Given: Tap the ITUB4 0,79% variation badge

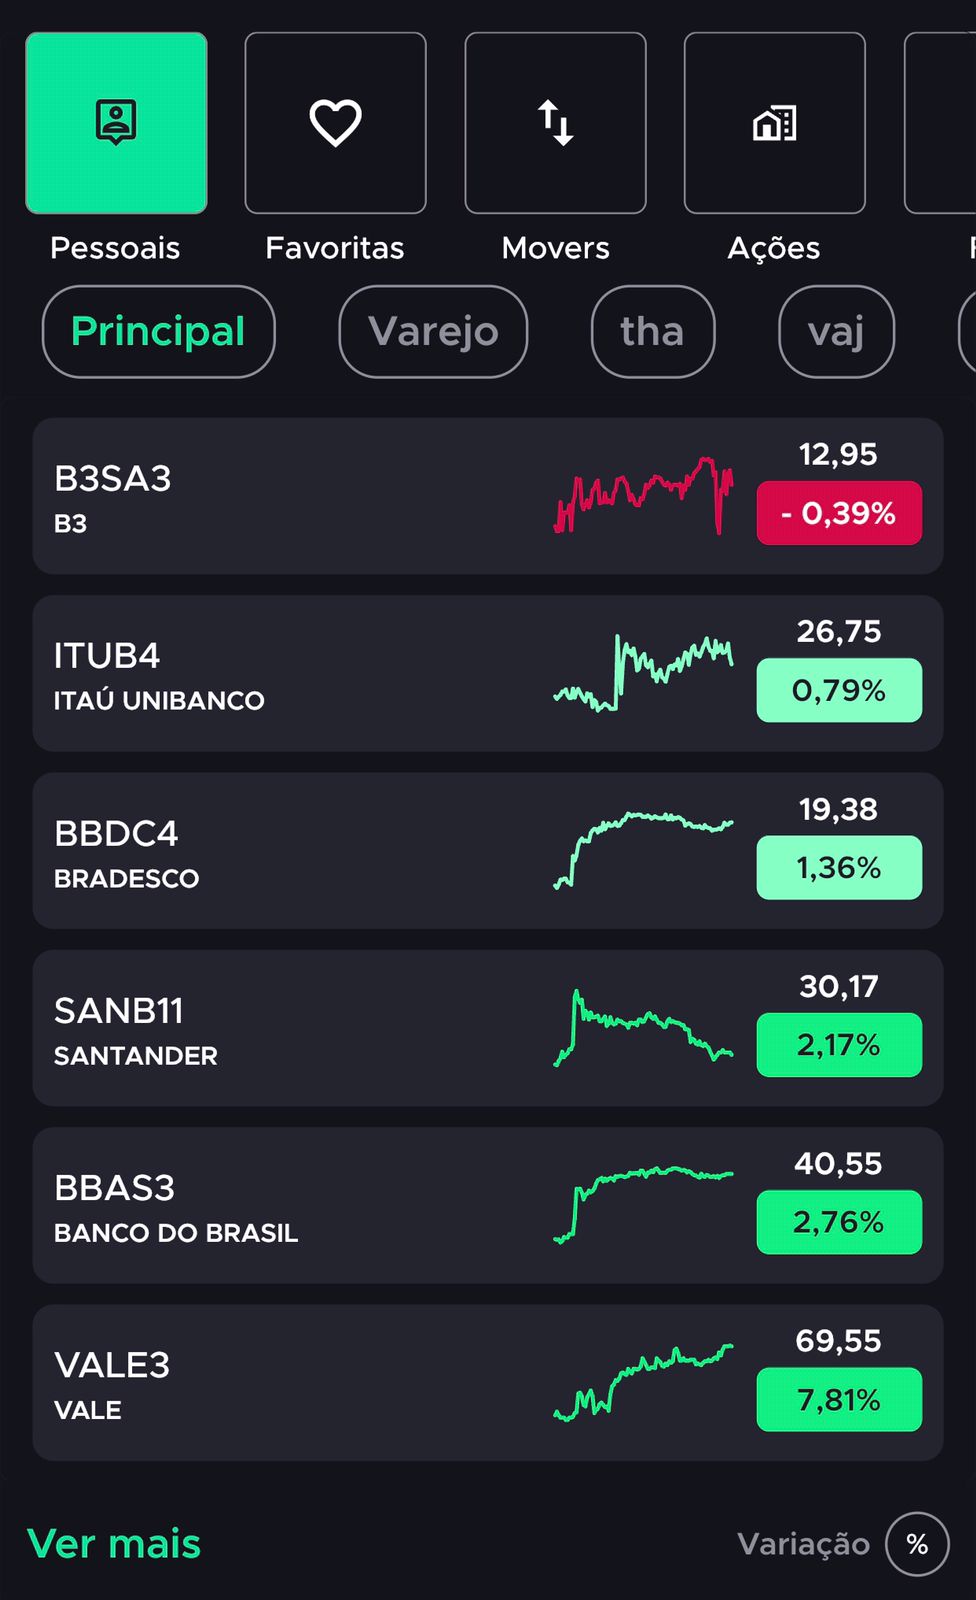Looking at the screenshot, I should pyautogui.click(x=839, y=690).
